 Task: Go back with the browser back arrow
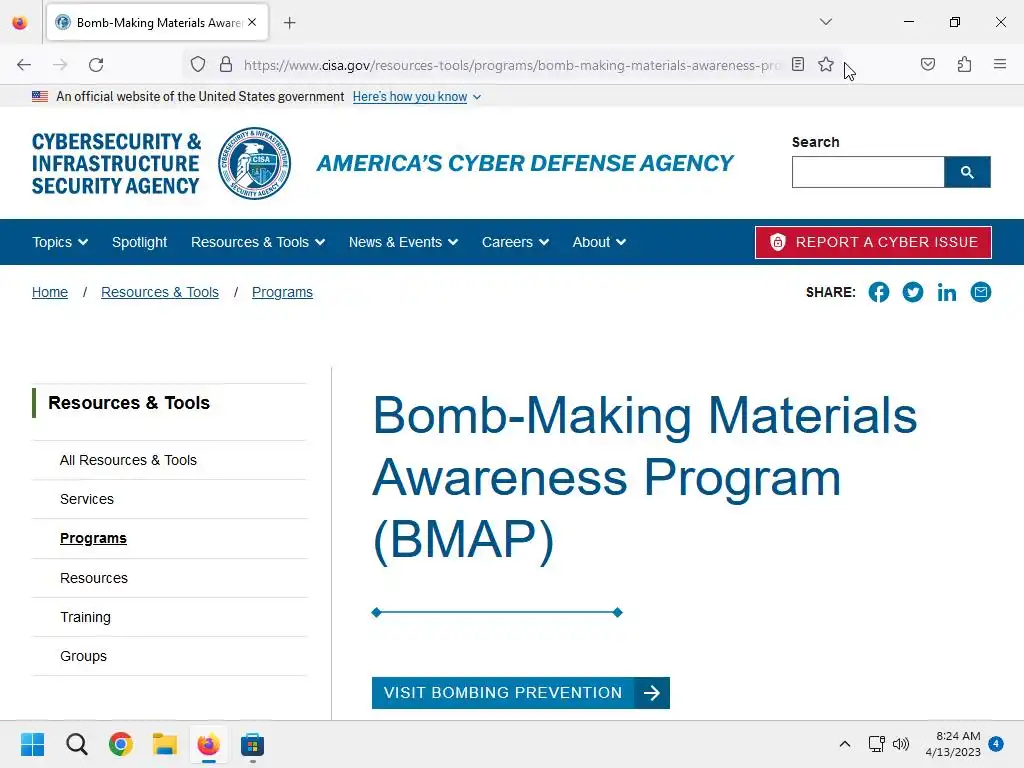click(x=24, y=65)
